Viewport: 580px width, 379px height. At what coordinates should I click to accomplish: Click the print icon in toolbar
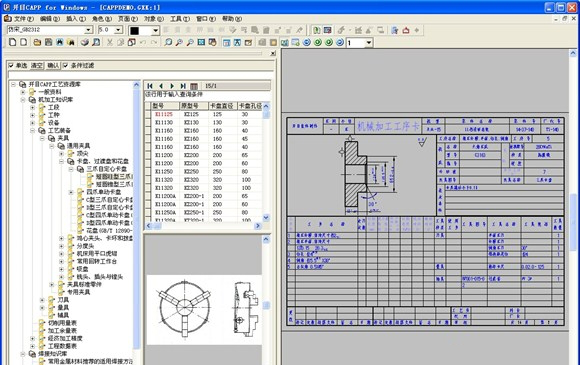tap(85, 42)
